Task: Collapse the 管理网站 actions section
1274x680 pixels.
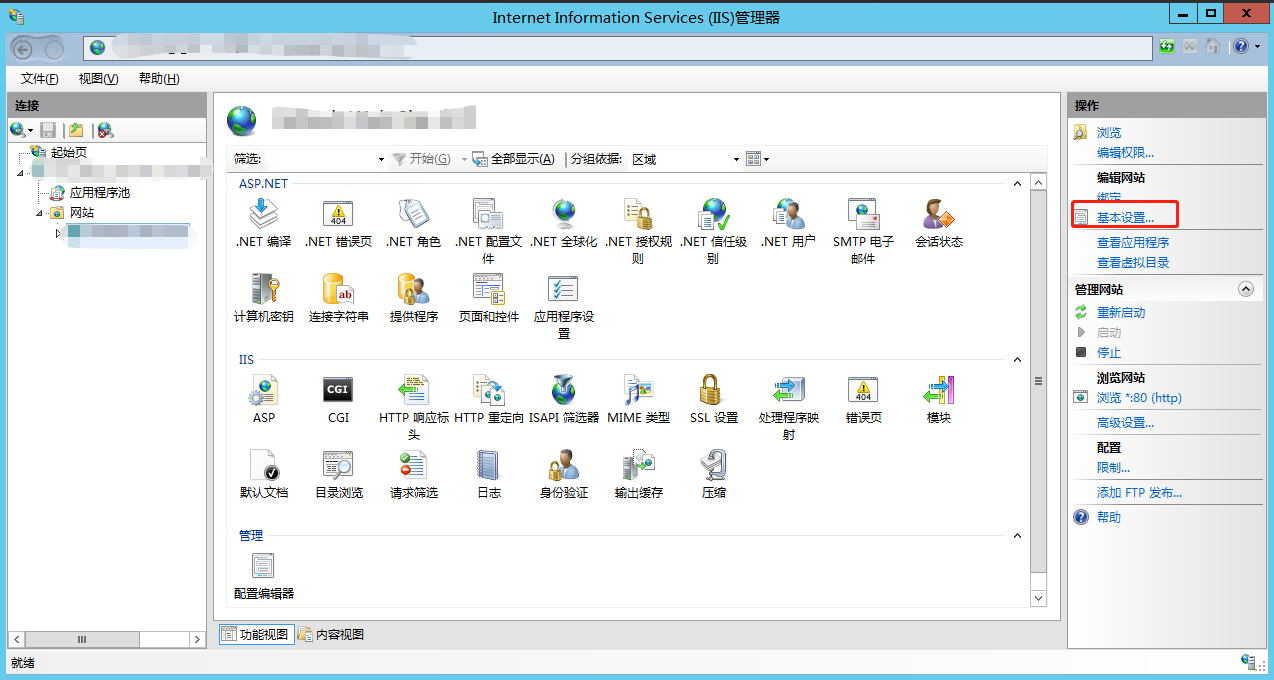Action: (x=1245, y=289)
